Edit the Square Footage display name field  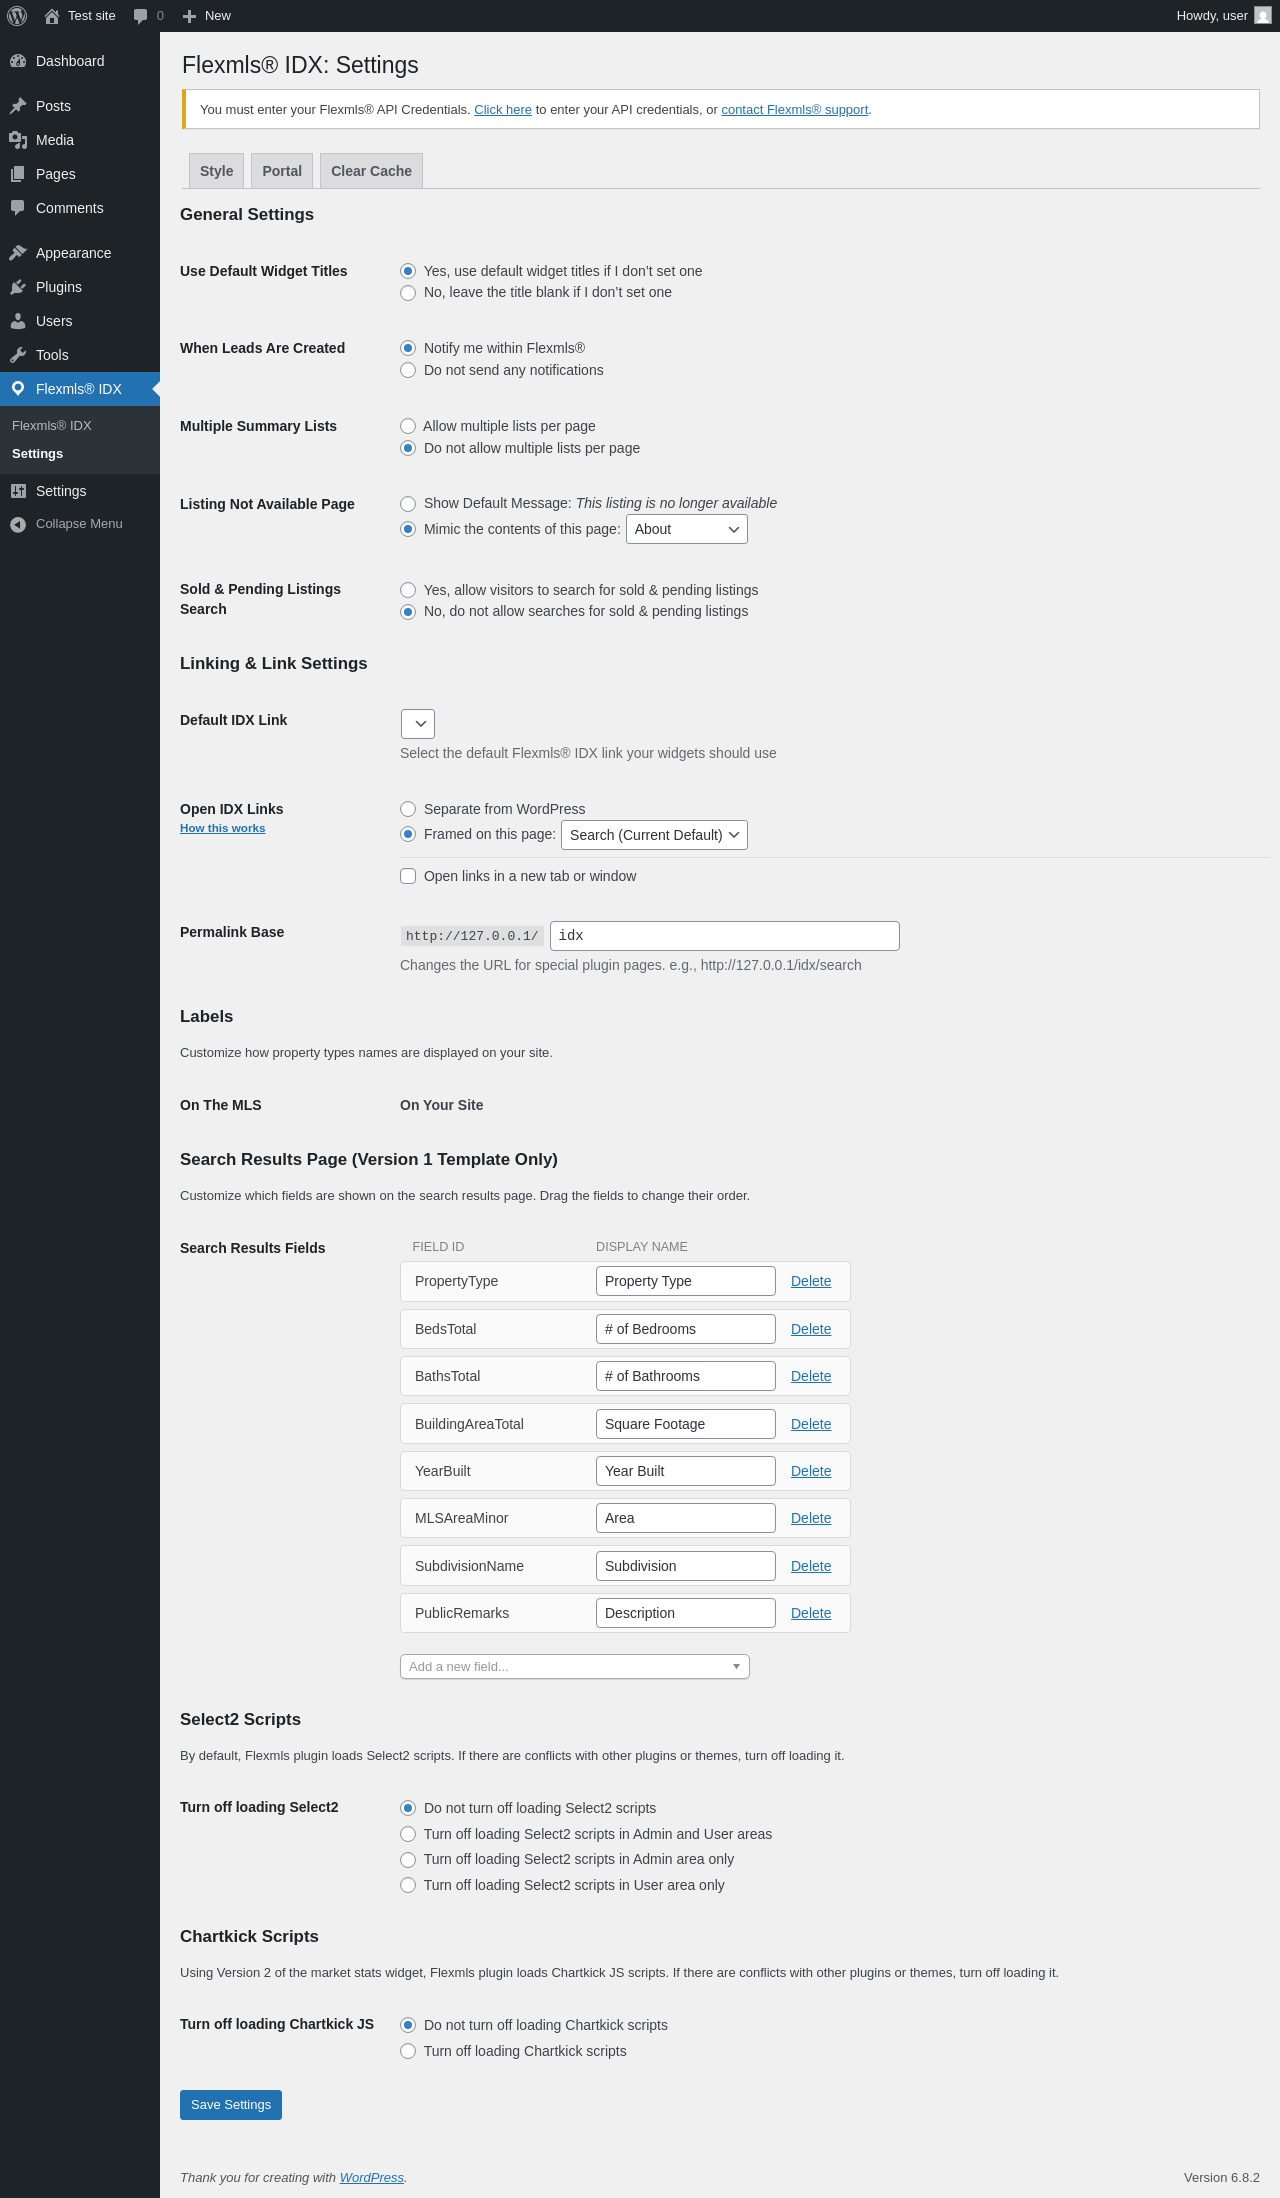coord(686,1424)
